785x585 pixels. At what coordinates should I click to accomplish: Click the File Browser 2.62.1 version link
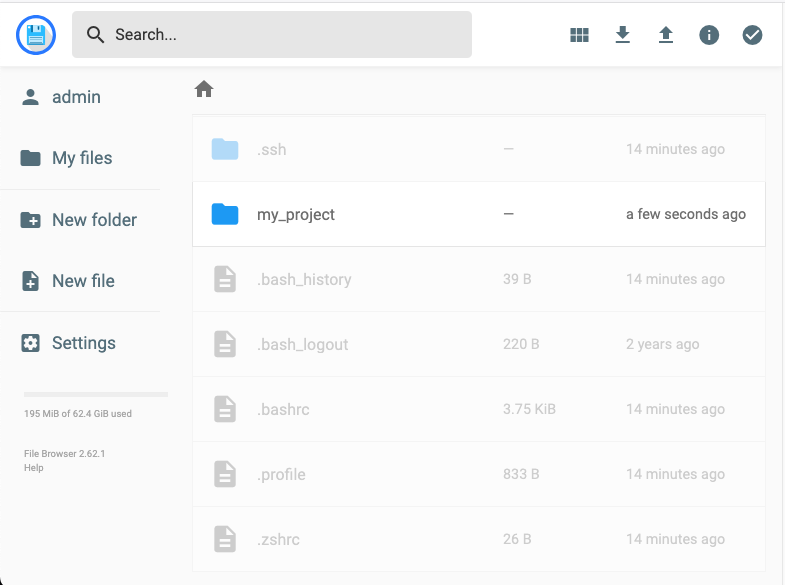[64, 453]
